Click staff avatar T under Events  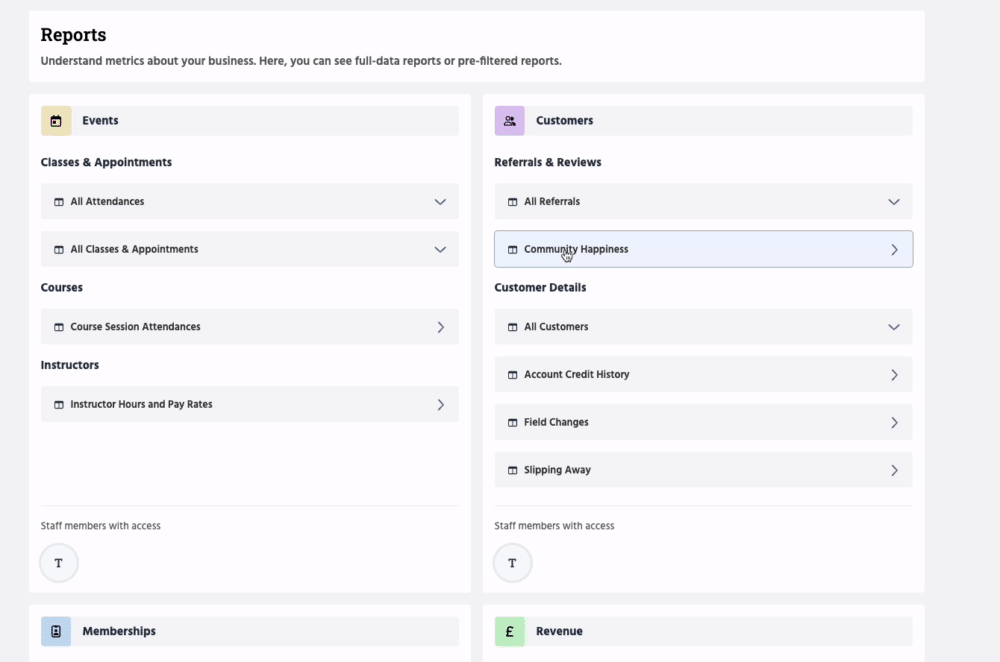coord(59,563)
